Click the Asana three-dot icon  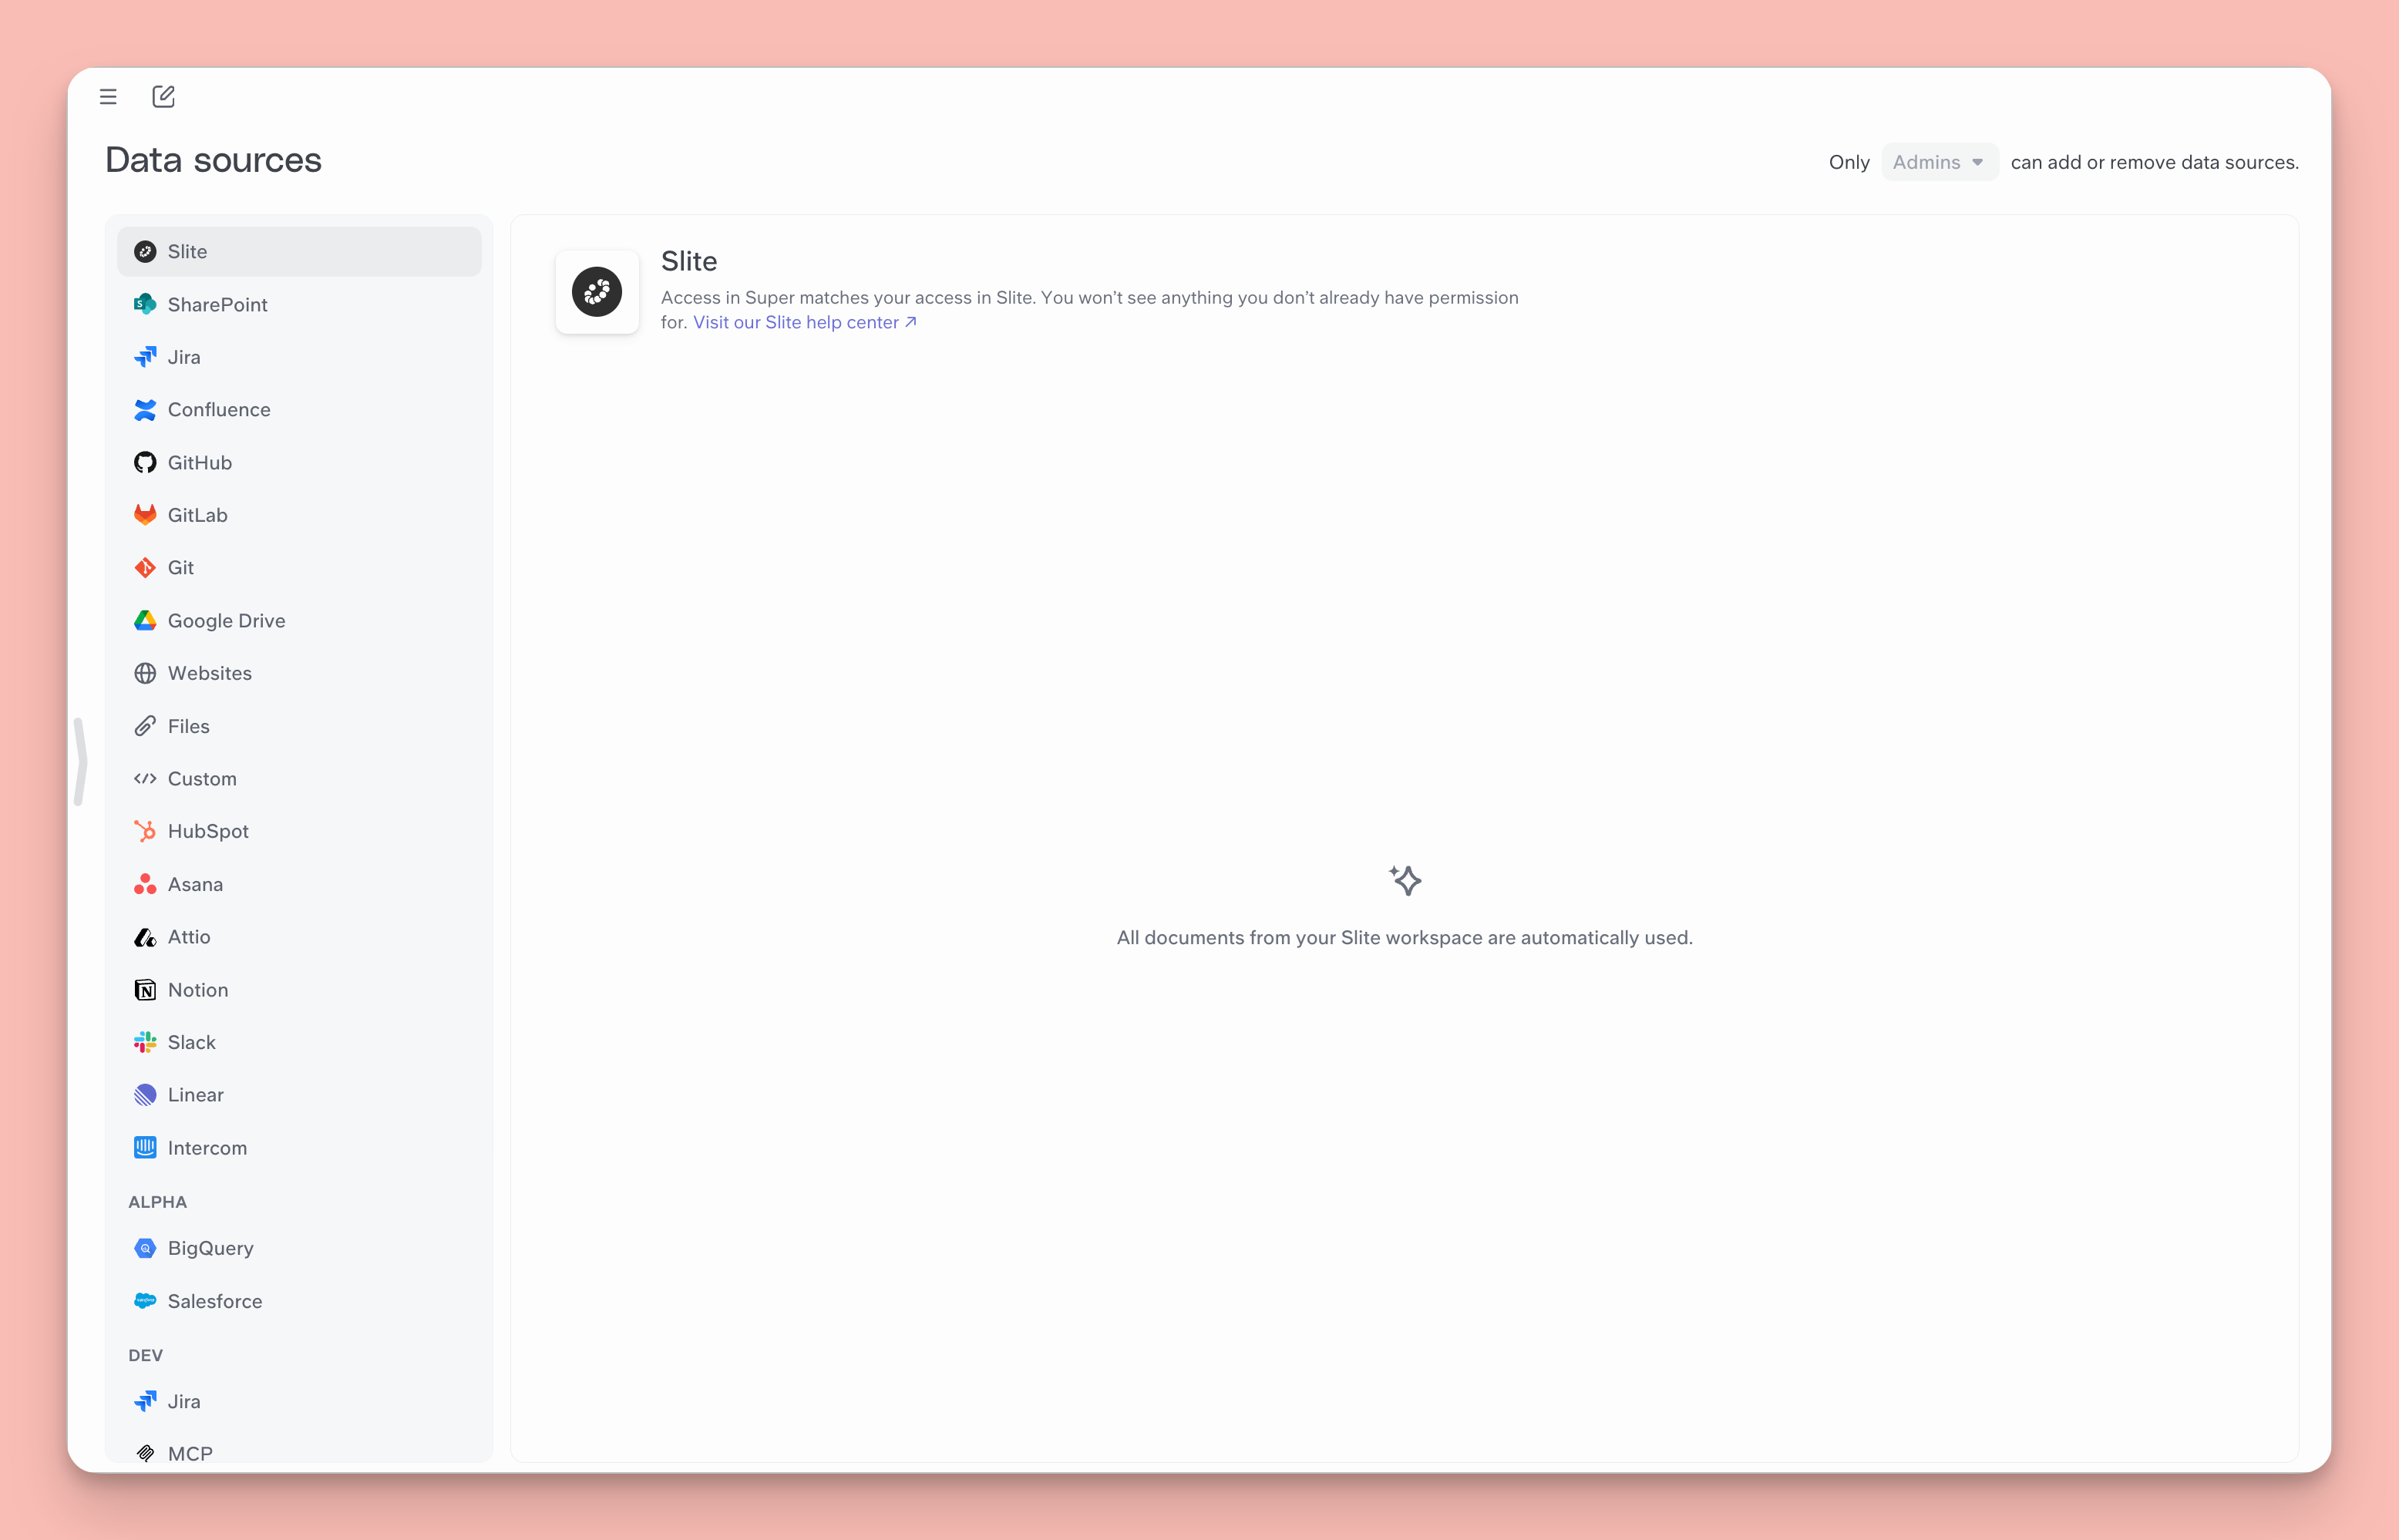[x=145, y=884]
